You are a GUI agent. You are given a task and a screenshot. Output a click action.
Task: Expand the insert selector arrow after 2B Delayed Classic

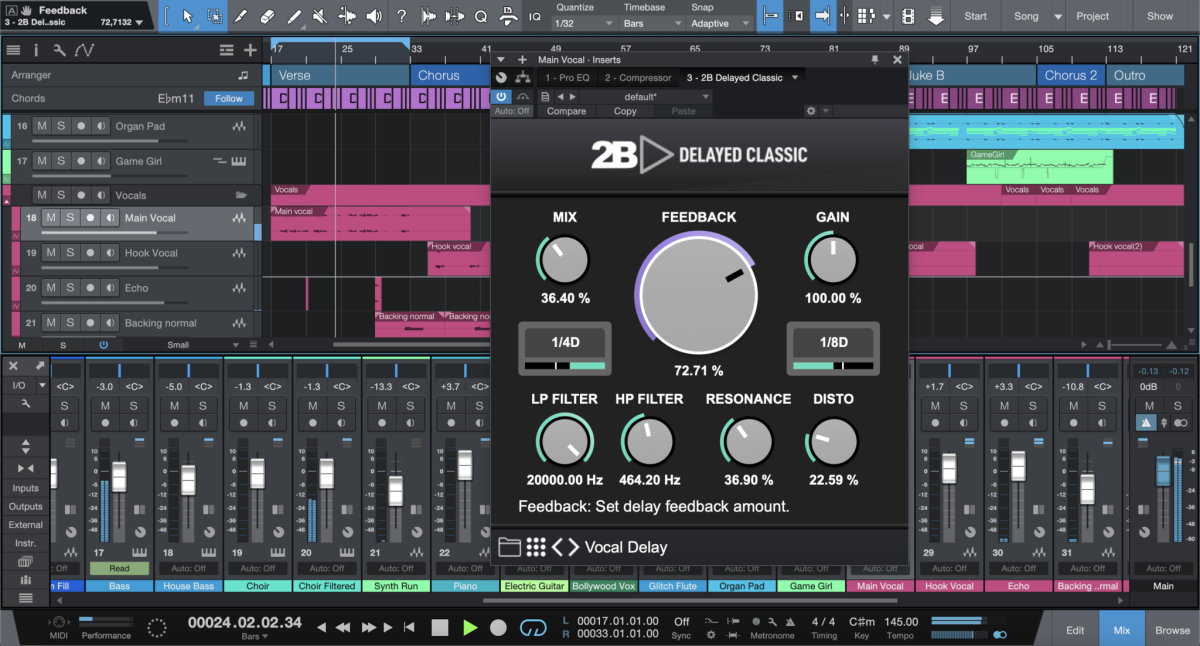pyautogui.click(x=795, y=78)
